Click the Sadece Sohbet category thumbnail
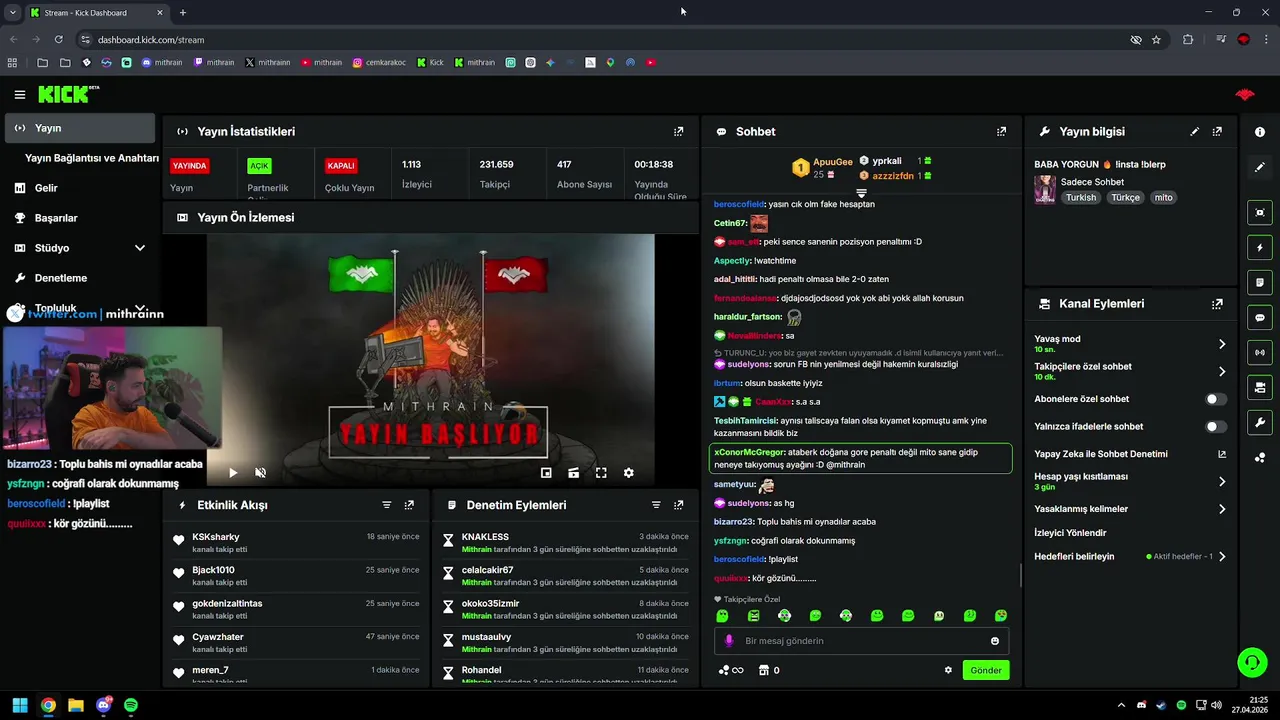1280x720 pixels. [x=1045, y=189]
